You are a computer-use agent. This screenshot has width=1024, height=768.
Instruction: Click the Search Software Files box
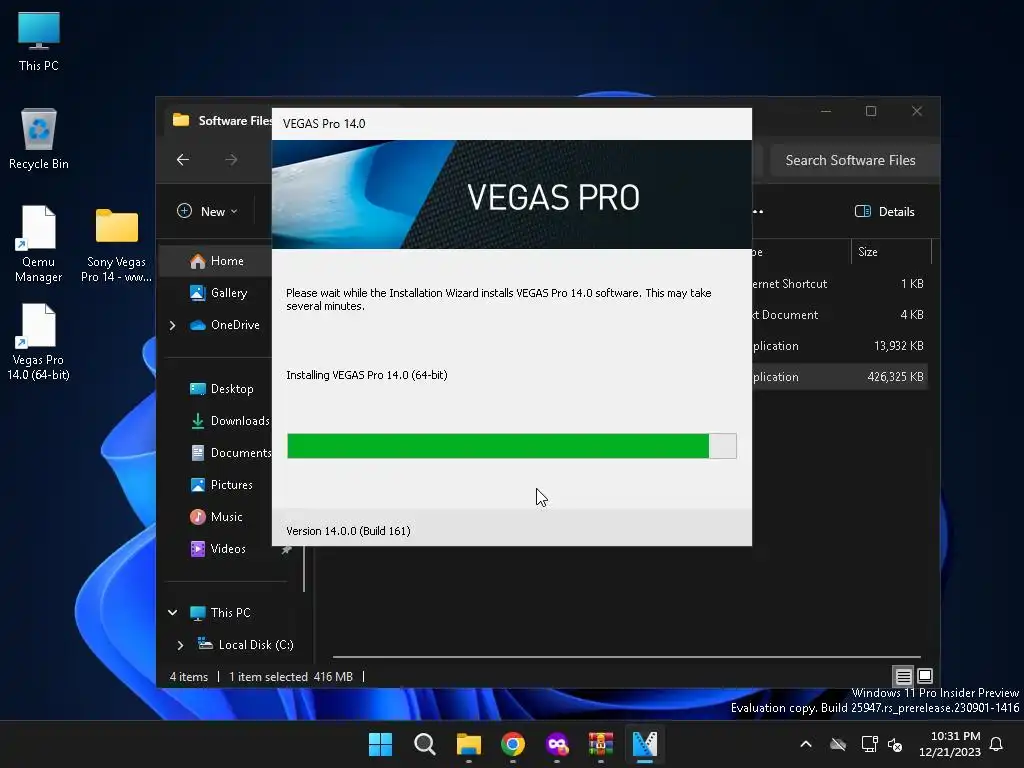[x=853, y=160]
